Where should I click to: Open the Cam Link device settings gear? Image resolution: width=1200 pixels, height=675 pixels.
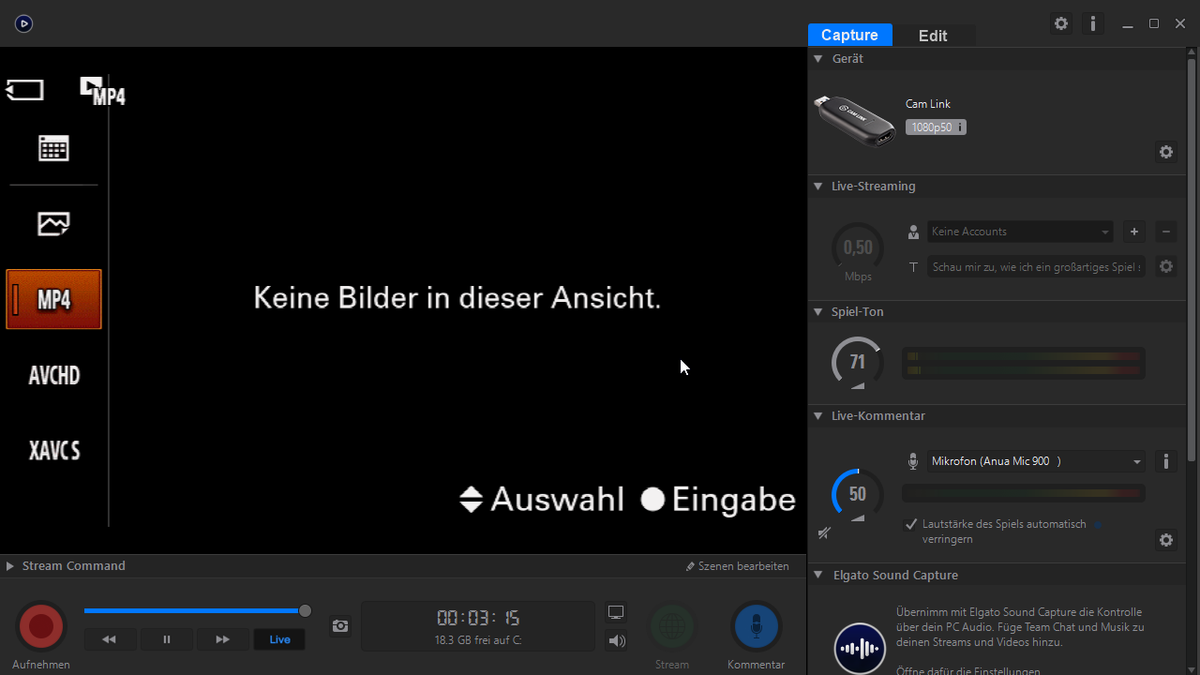[x=1165, y=152]
